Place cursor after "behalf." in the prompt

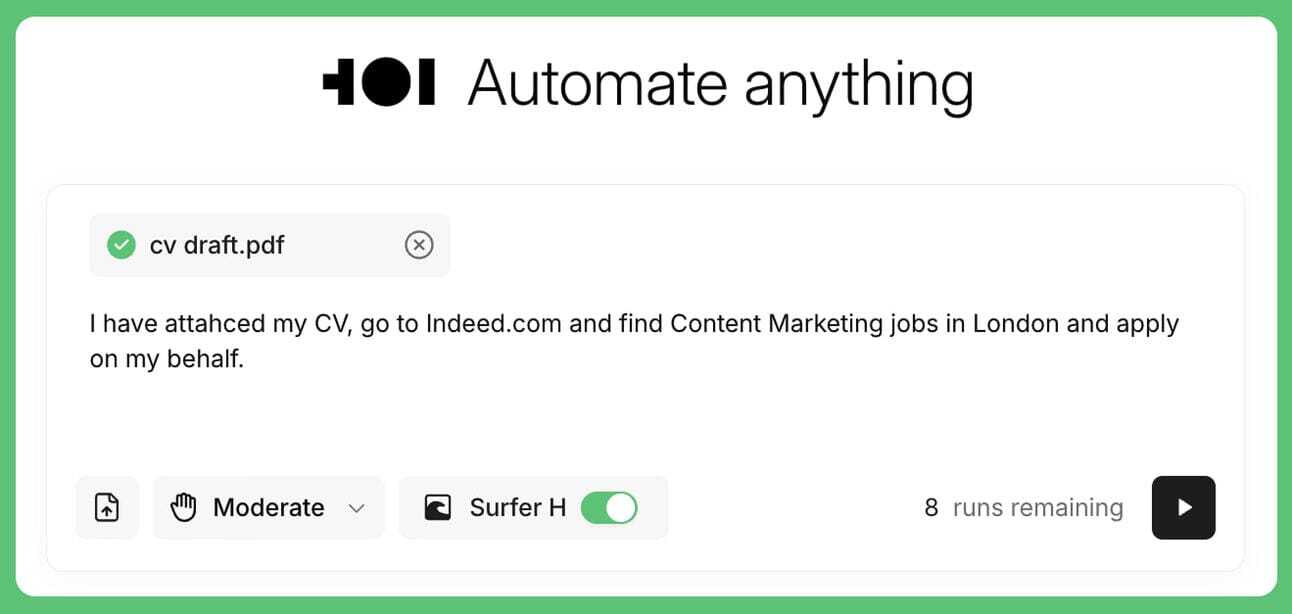click(x=246, y=360)
